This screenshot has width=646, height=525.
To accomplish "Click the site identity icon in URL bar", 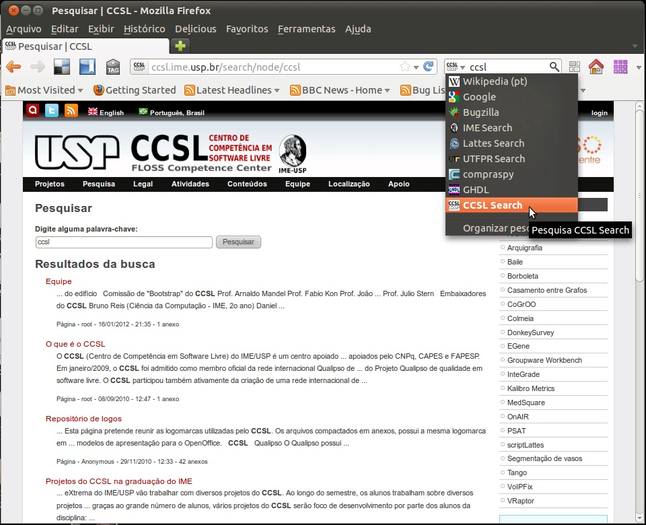I will tap(139, 66).
